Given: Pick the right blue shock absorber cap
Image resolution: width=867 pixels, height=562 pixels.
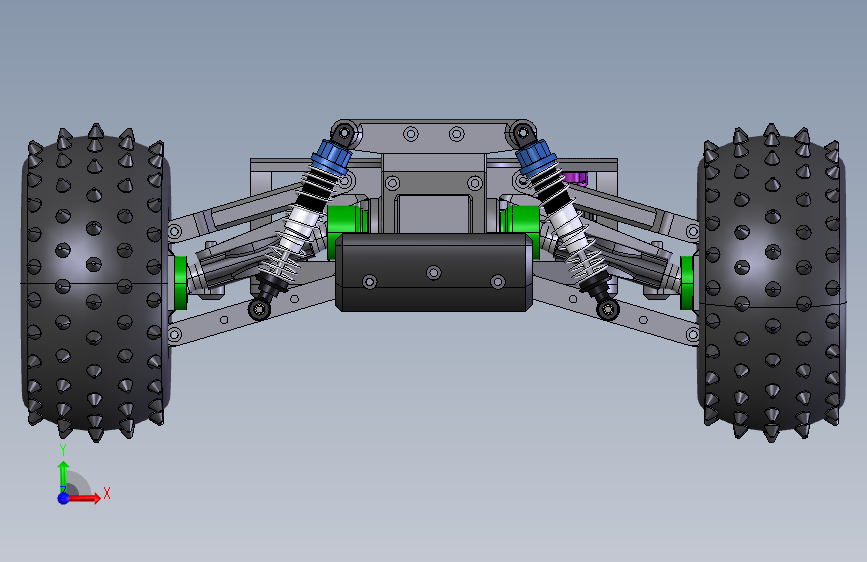Looking at the screenshot, I should [535, 158].
